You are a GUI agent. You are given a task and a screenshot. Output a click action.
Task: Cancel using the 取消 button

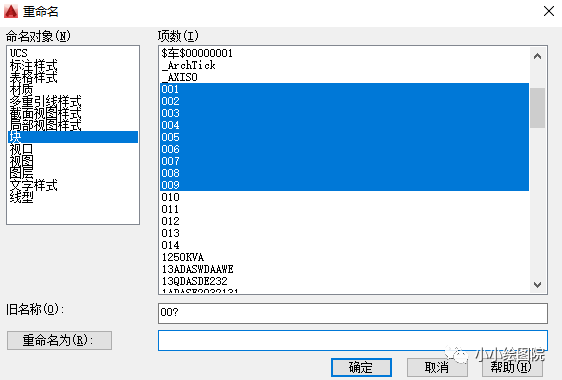point(437,367)
